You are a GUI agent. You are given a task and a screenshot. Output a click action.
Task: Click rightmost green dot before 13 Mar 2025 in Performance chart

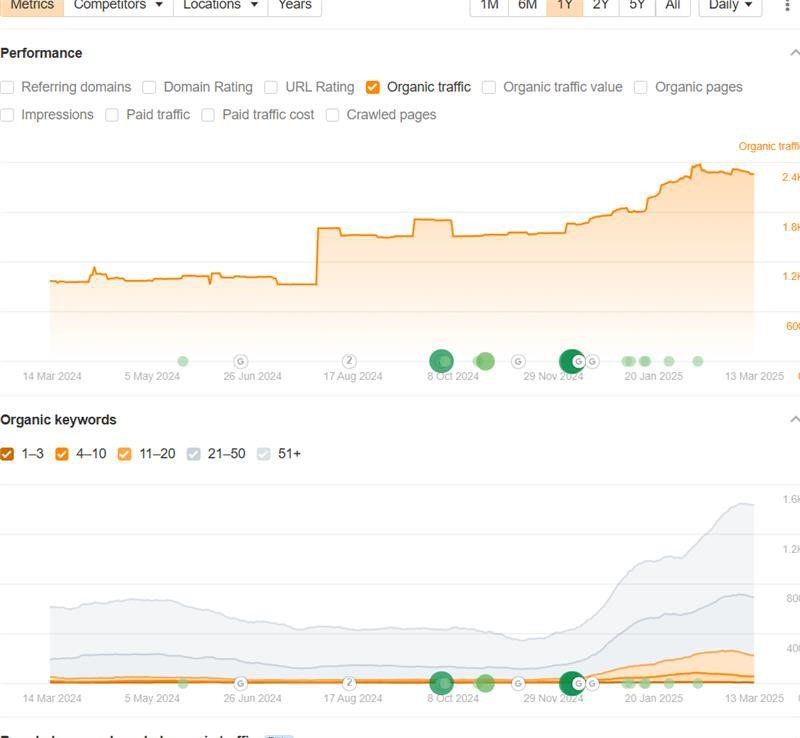pos(697,361)
